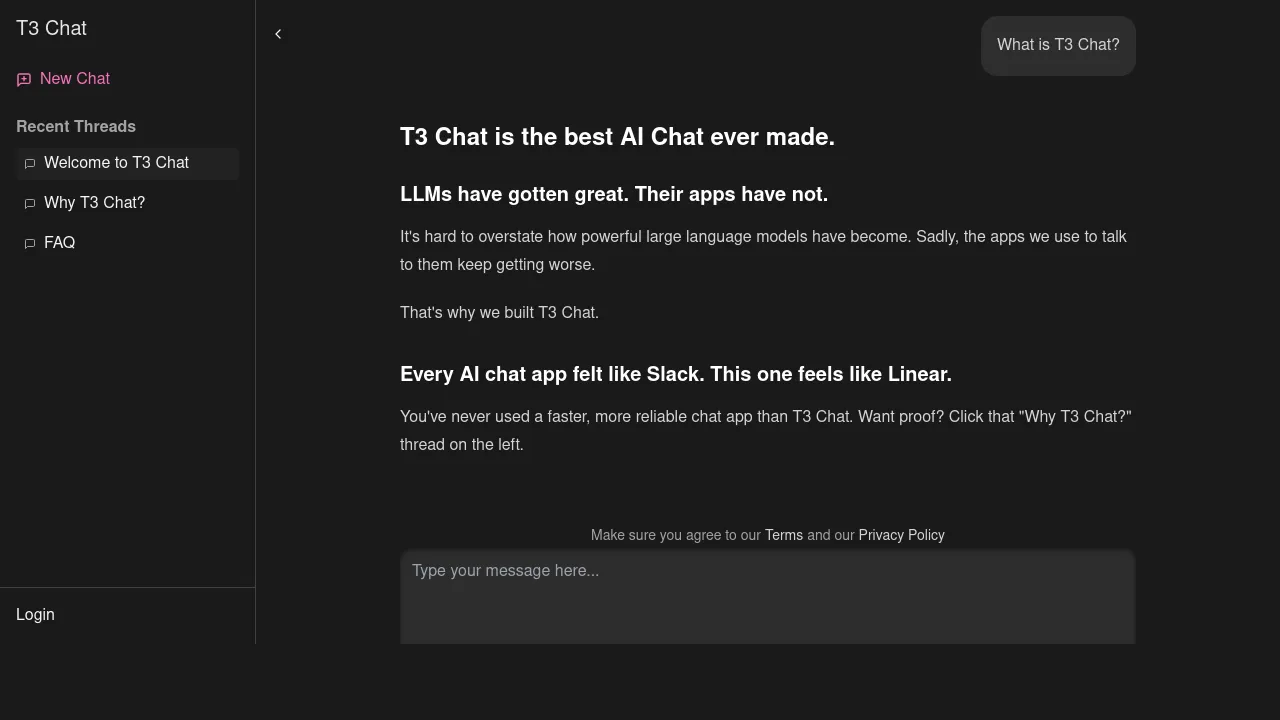Viewport: 1280px width, 720px height.
Task: Click text 'That's why we built T3 Chat.'
Action: [499, 313]
